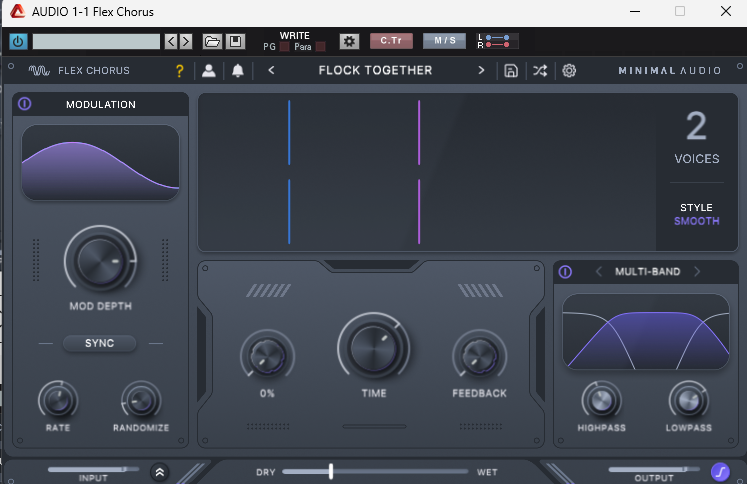Viewport: 747px width, 484px height.
Task: Toggle the PG write checkbox
Action: (x=284, y=47)
